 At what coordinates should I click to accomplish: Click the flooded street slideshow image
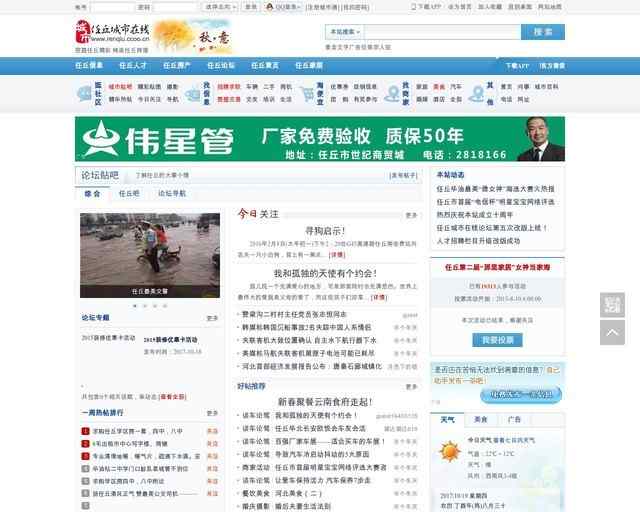(150, 255)
